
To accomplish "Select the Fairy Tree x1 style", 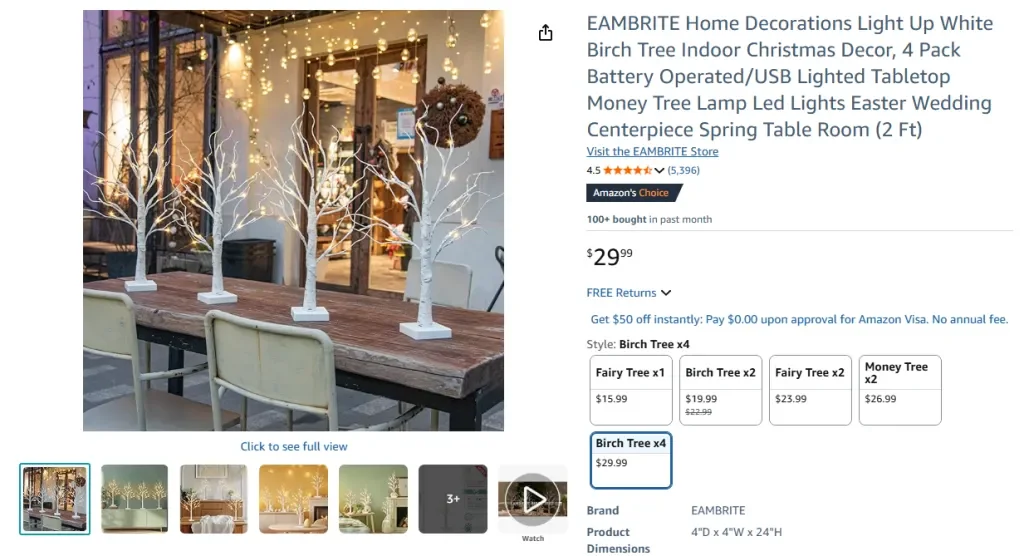I will tap(630, 390).
